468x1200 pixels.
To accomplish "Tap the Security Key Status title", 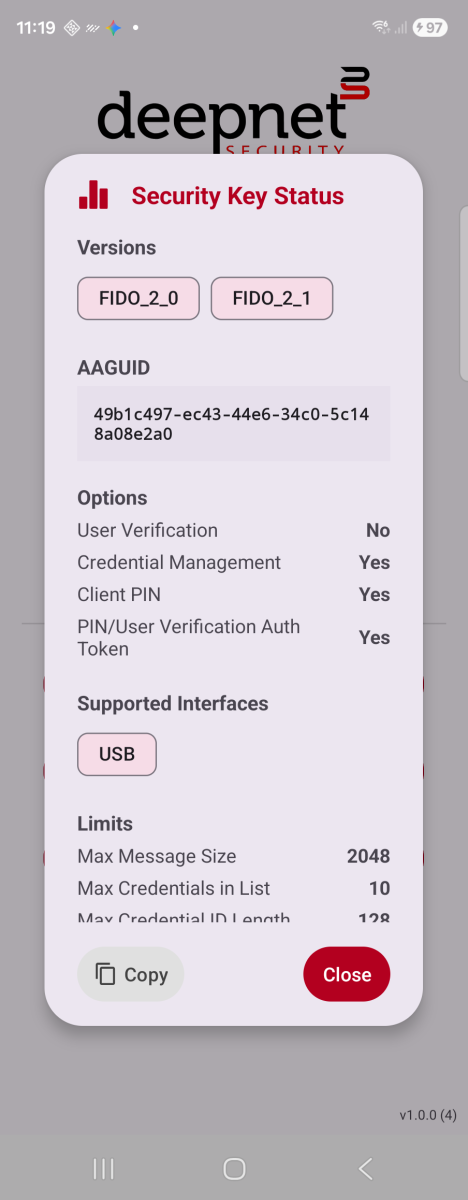I will coord(238,196).
